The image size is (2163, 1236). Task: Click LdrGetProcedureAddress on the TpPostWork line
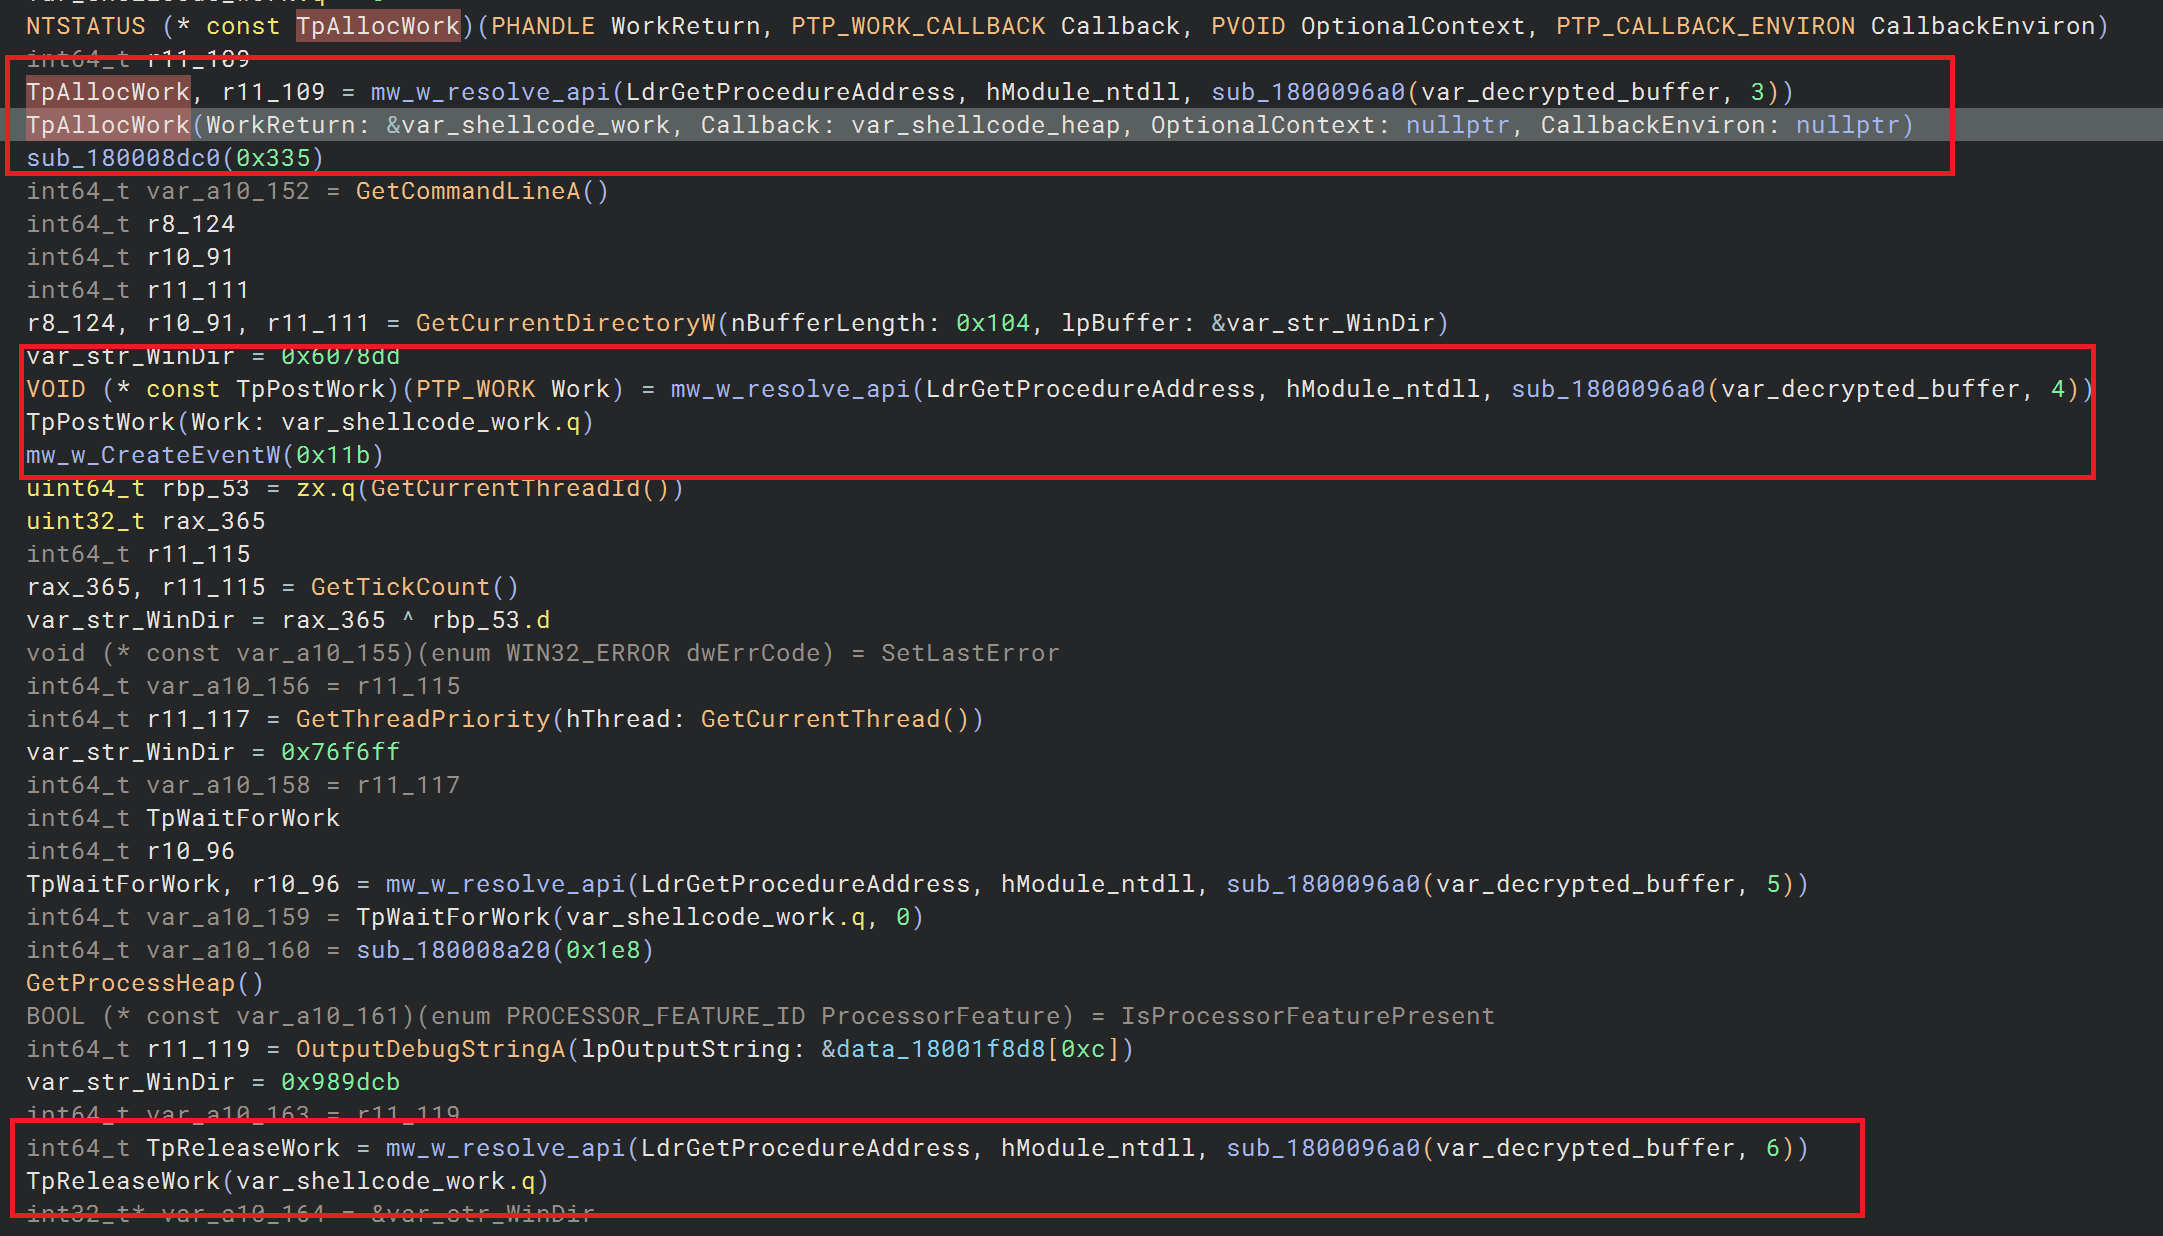point(1090,389)
